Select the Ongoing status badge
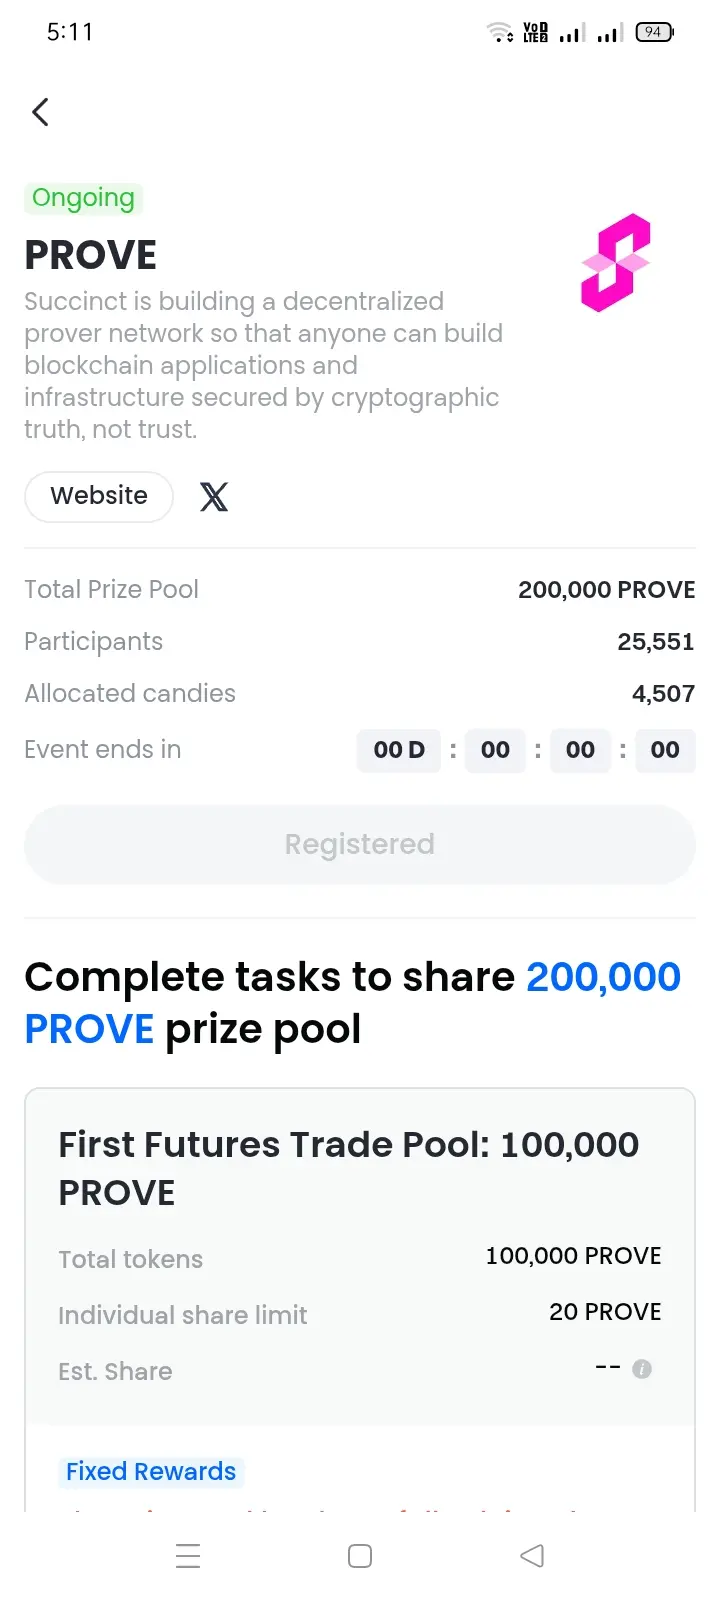Screen dimensions: 720x1600 (83, 198)
